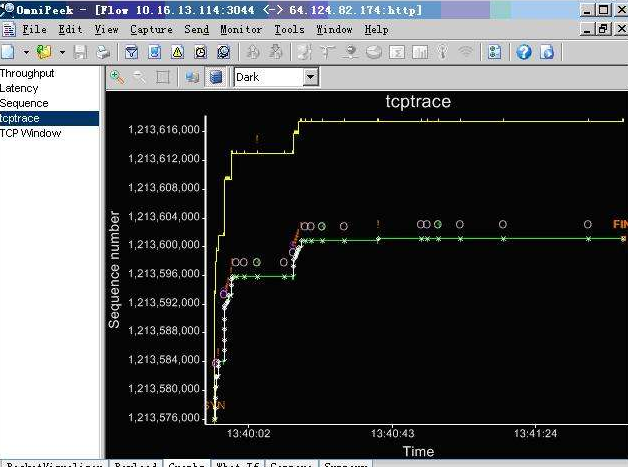Open the Help menu

pyautogui.click(x=376, y=30)
